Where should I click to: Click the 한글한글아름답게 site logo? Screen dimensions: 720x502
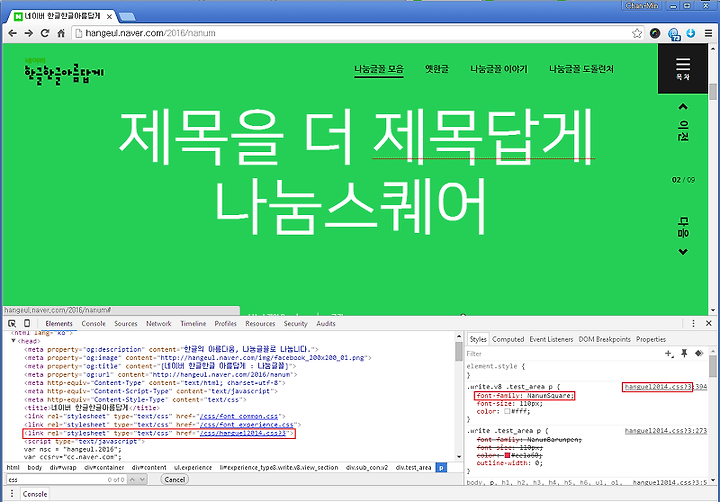63,72
